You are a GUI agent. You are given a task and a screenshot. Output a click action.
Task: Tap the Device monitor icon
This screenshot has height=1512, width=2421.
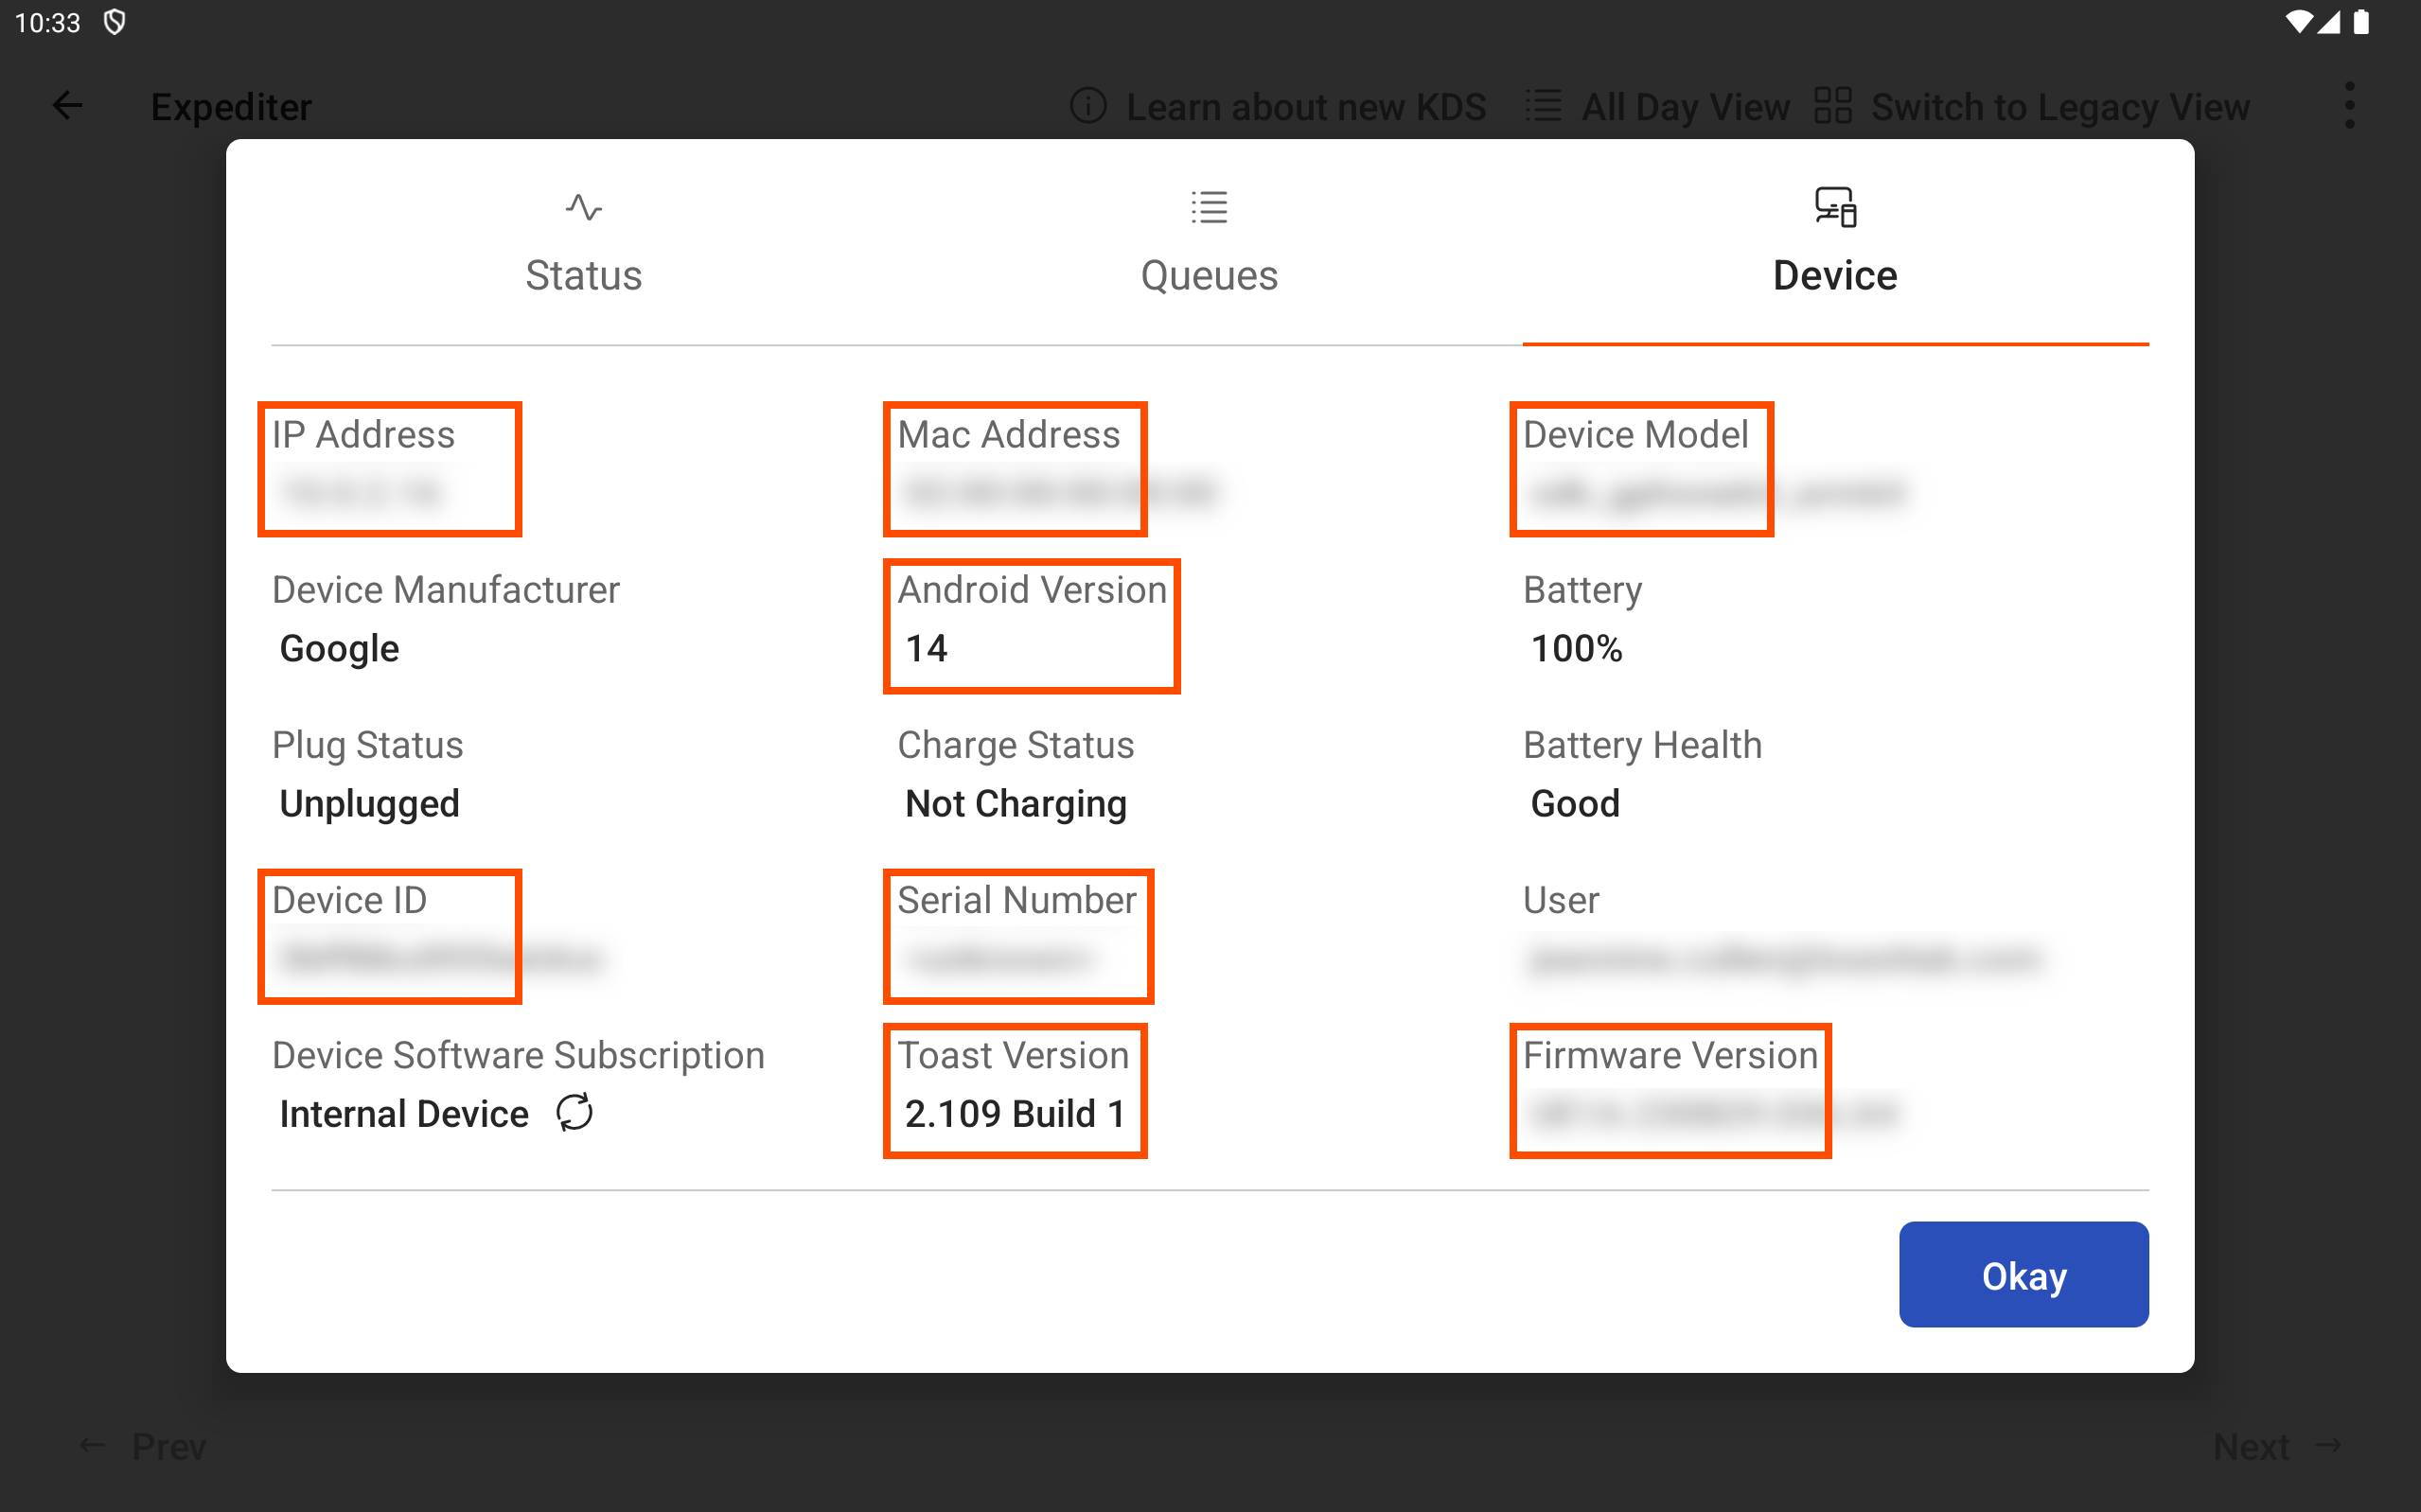(1835, 207)
